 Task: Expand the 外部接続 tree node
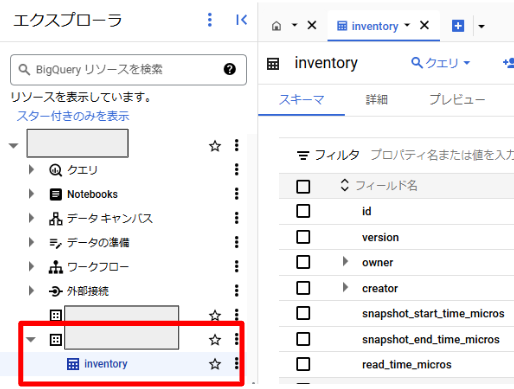31,291
